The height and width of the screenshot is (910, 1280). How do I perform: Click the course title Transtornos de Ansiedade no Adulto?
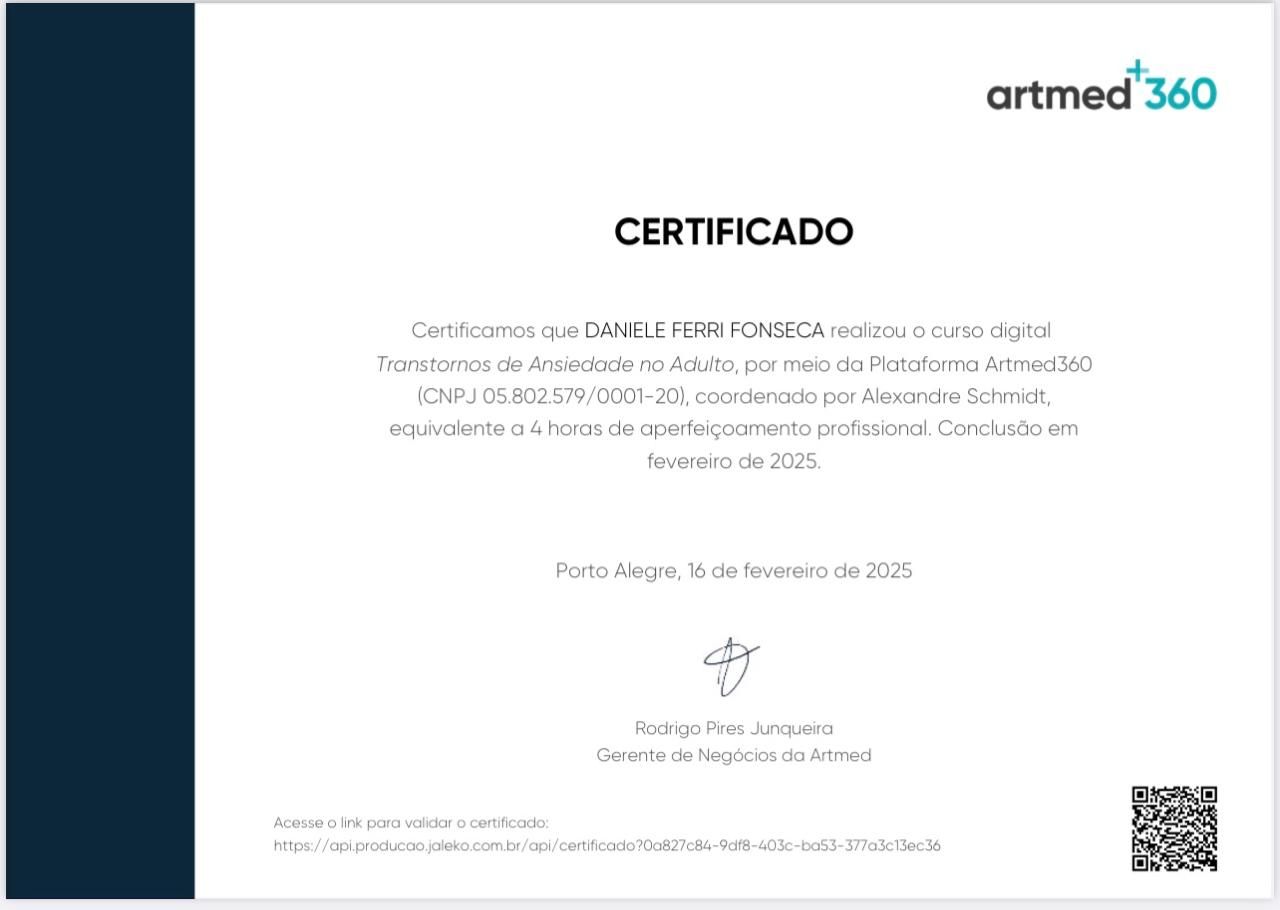pos(555,364)
